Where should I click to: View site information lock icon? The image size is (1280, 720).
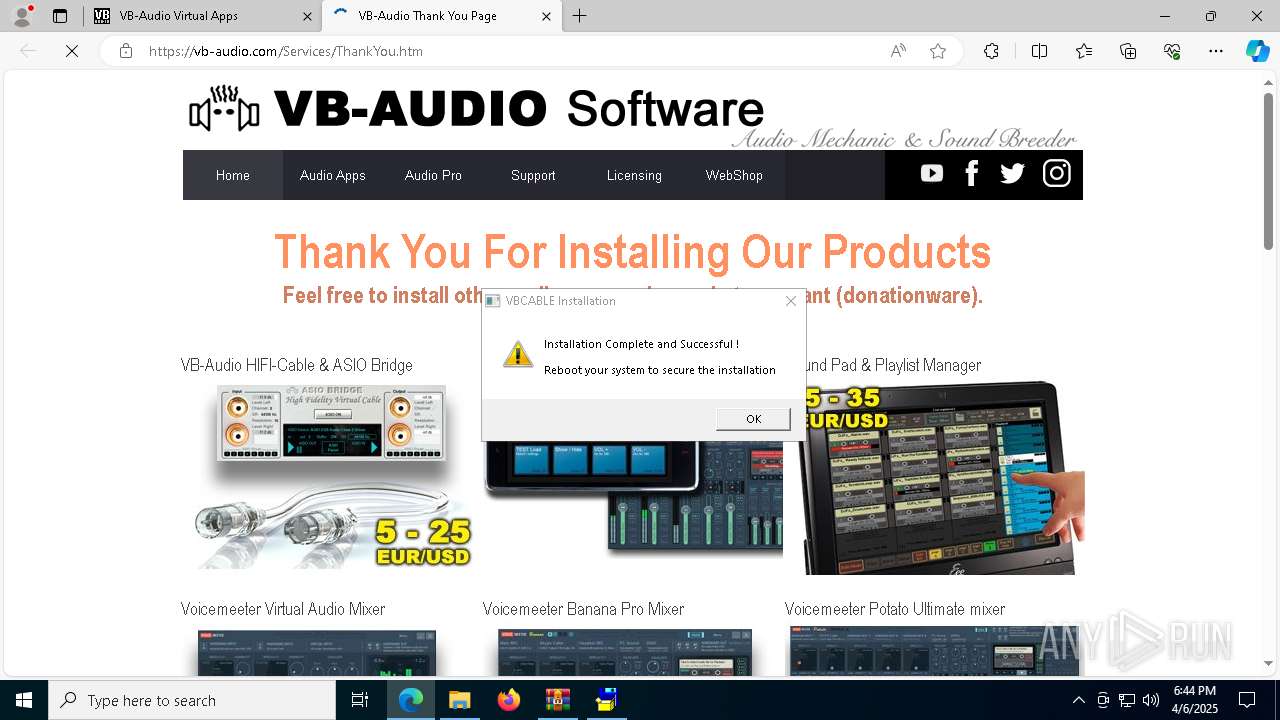(126, 51)
